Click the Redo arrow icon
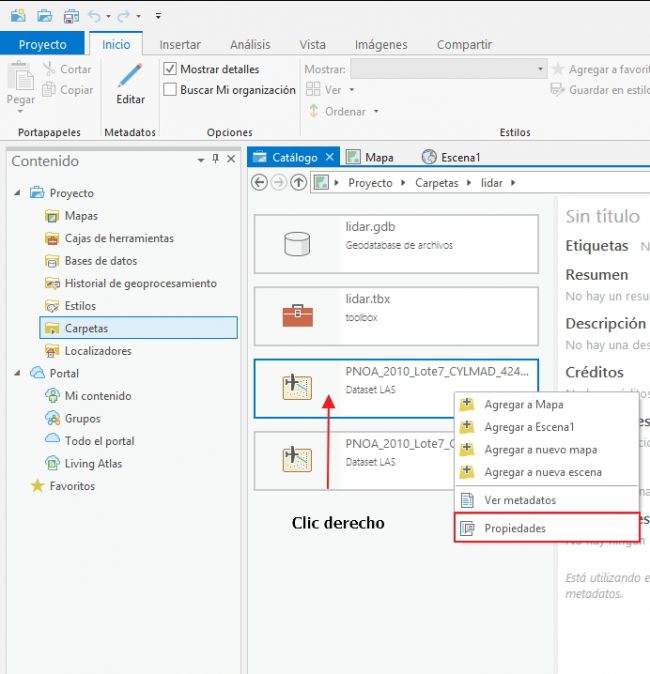 tap(123, 16)
